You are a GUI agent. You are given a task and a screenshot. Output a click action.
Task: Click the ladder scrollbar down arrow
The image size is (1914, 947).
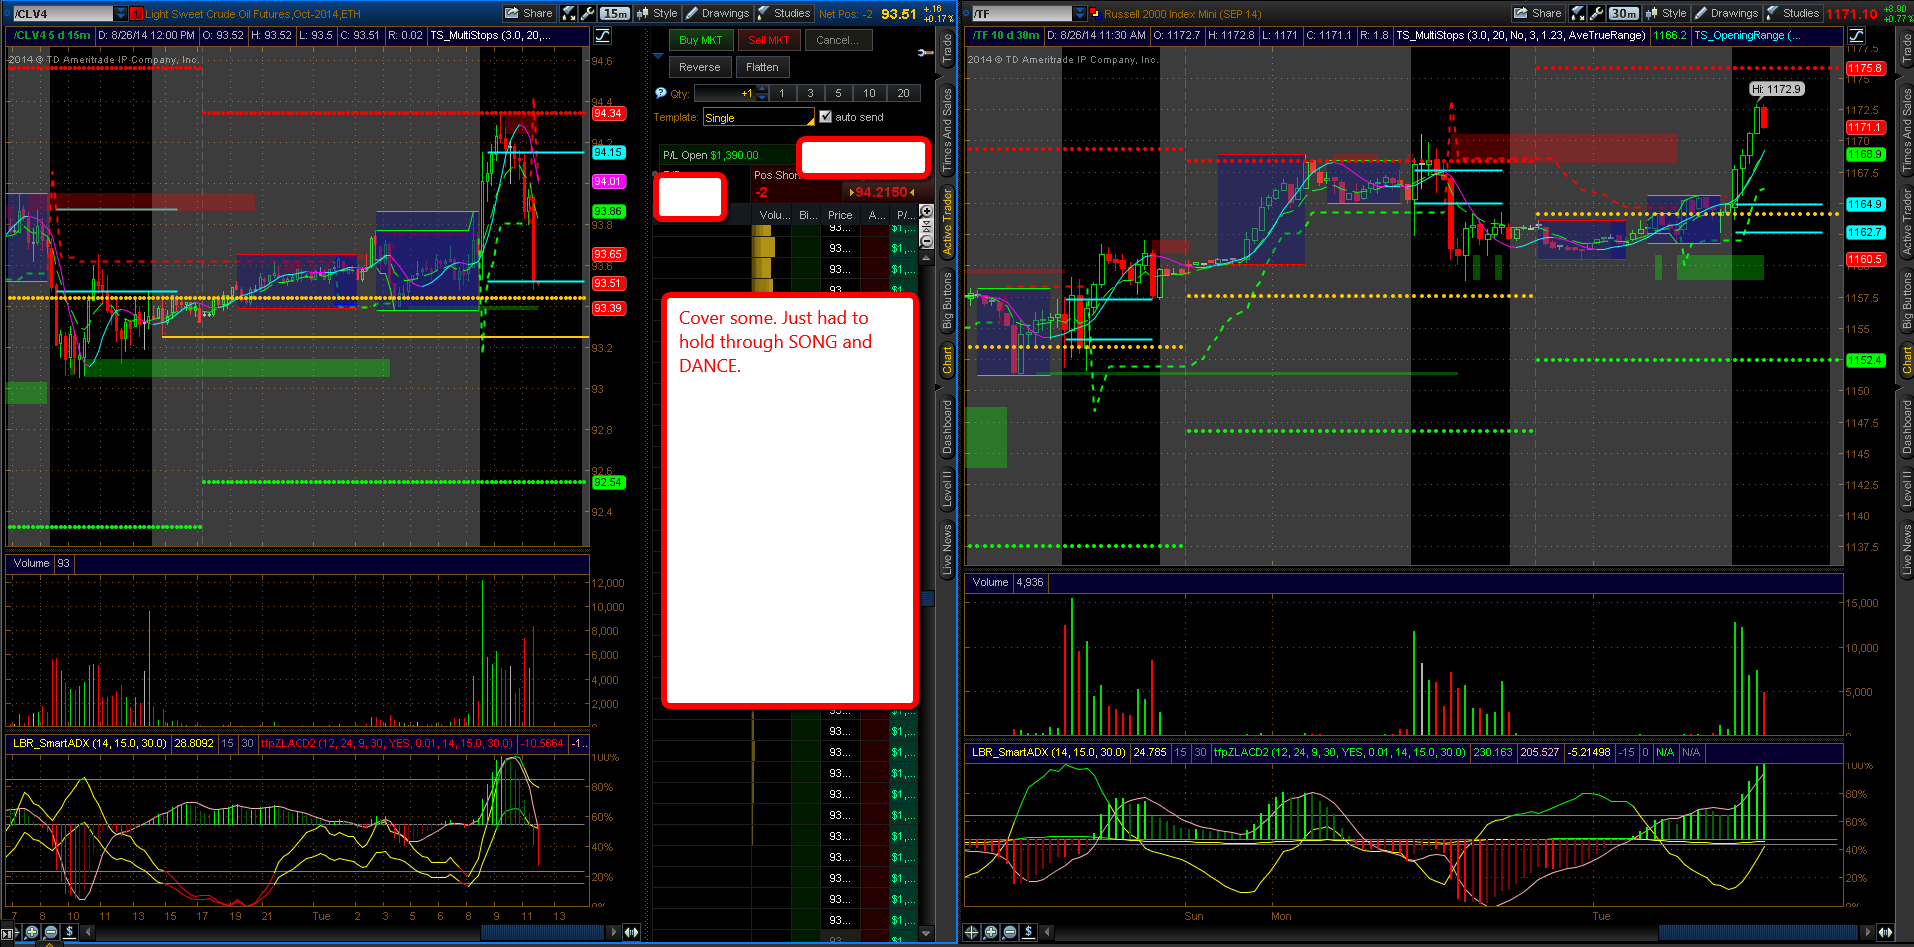[926, 933]
